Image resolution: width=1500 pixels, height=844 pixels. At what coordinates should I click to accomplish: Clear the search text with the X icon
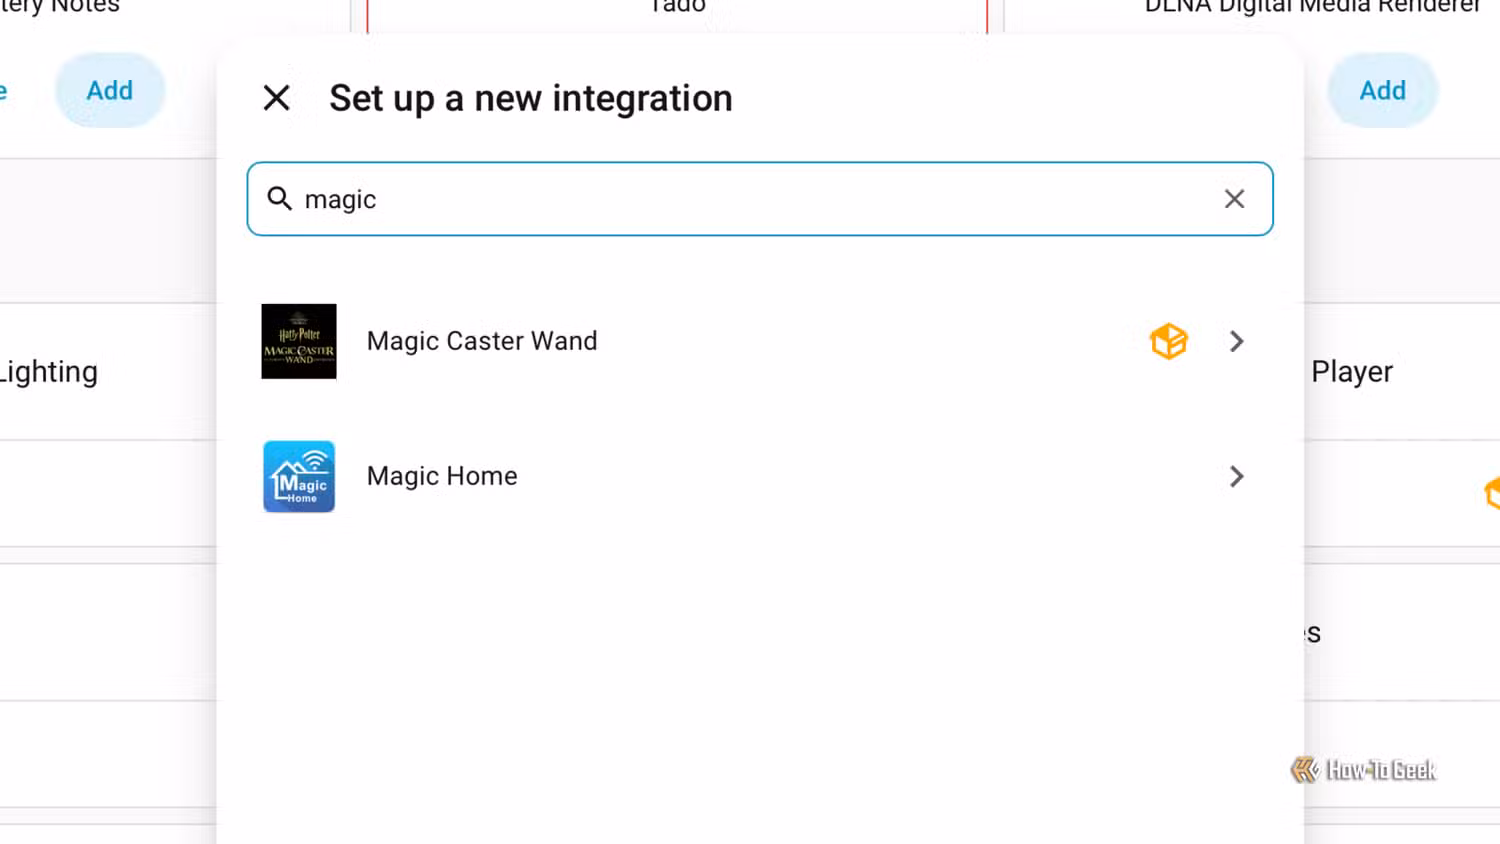[1234, 199]
